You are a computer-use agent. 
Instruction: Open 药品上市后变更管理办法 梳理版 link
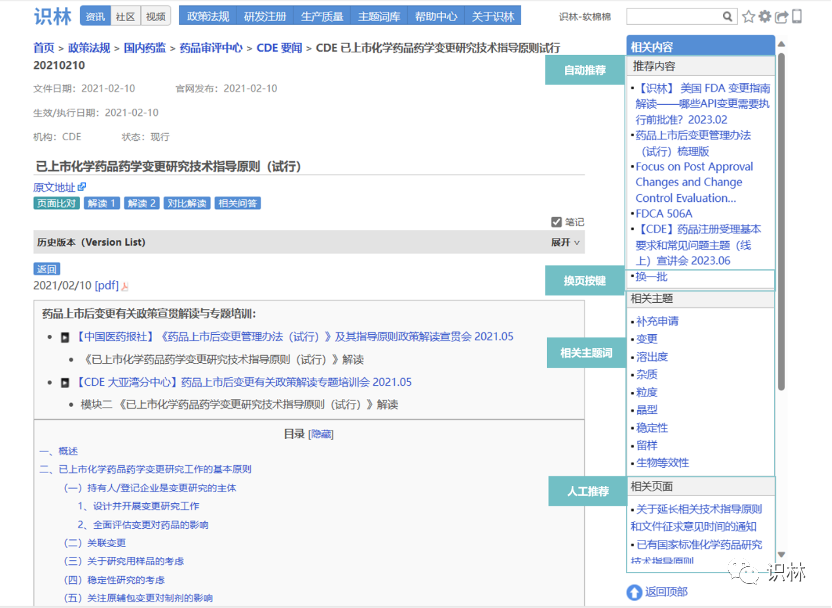pos(693,143)
